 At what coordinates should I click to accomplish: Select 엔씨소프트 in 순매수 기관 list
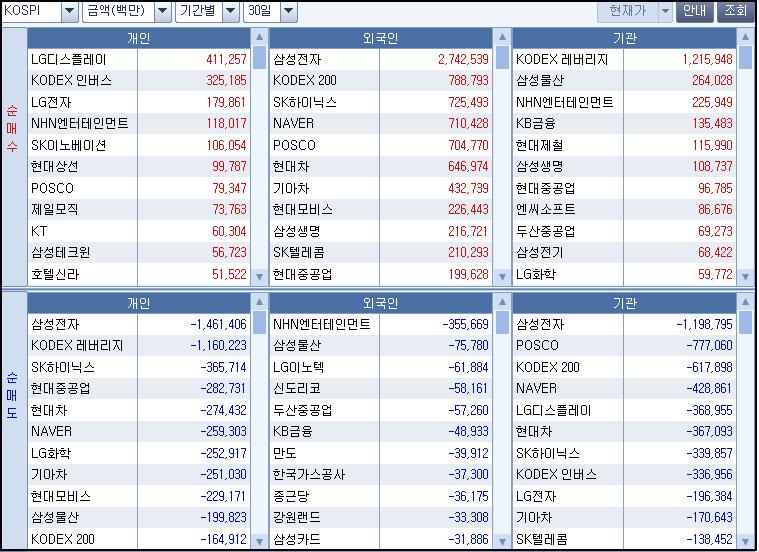point(546,209)
